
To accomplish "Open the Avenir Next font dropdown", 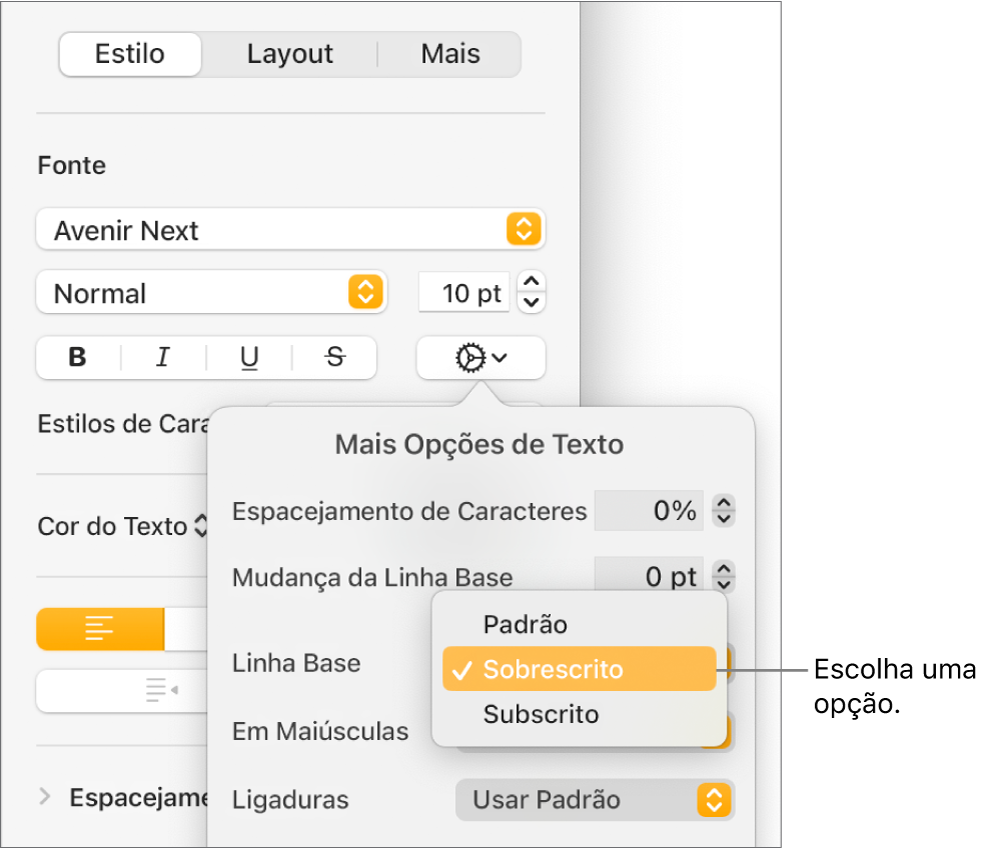I will [x=290, y=229].
